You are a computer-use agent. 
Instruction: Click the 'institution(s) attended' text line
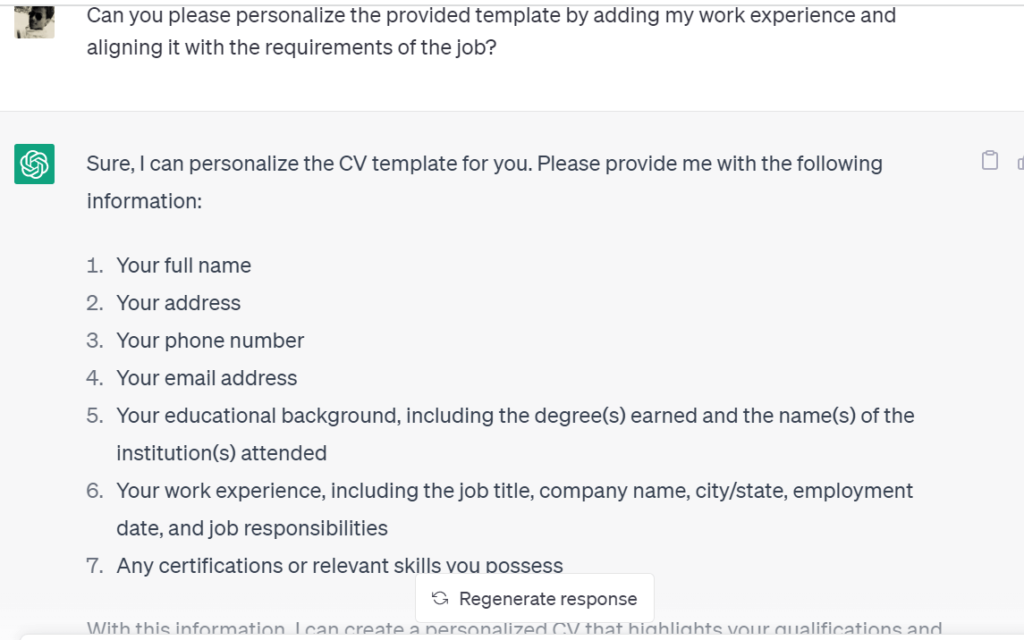coord(221,453)
